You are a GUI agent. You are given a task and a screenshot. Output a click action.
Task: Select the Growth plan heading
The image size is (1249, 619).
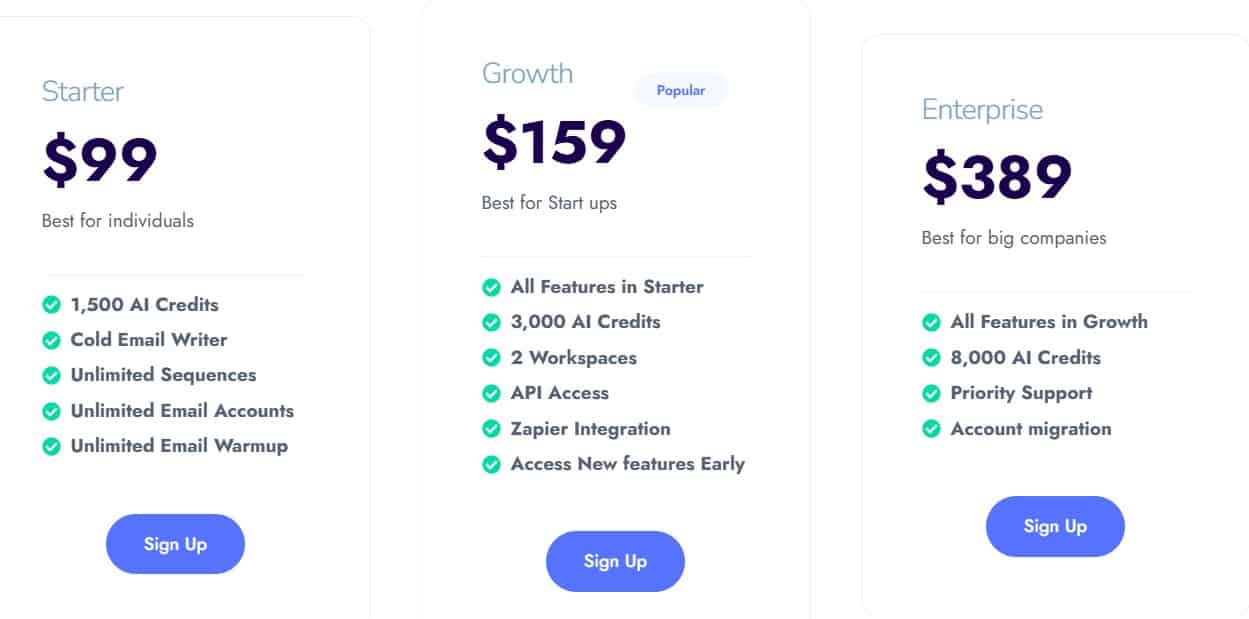coord(527,73)
